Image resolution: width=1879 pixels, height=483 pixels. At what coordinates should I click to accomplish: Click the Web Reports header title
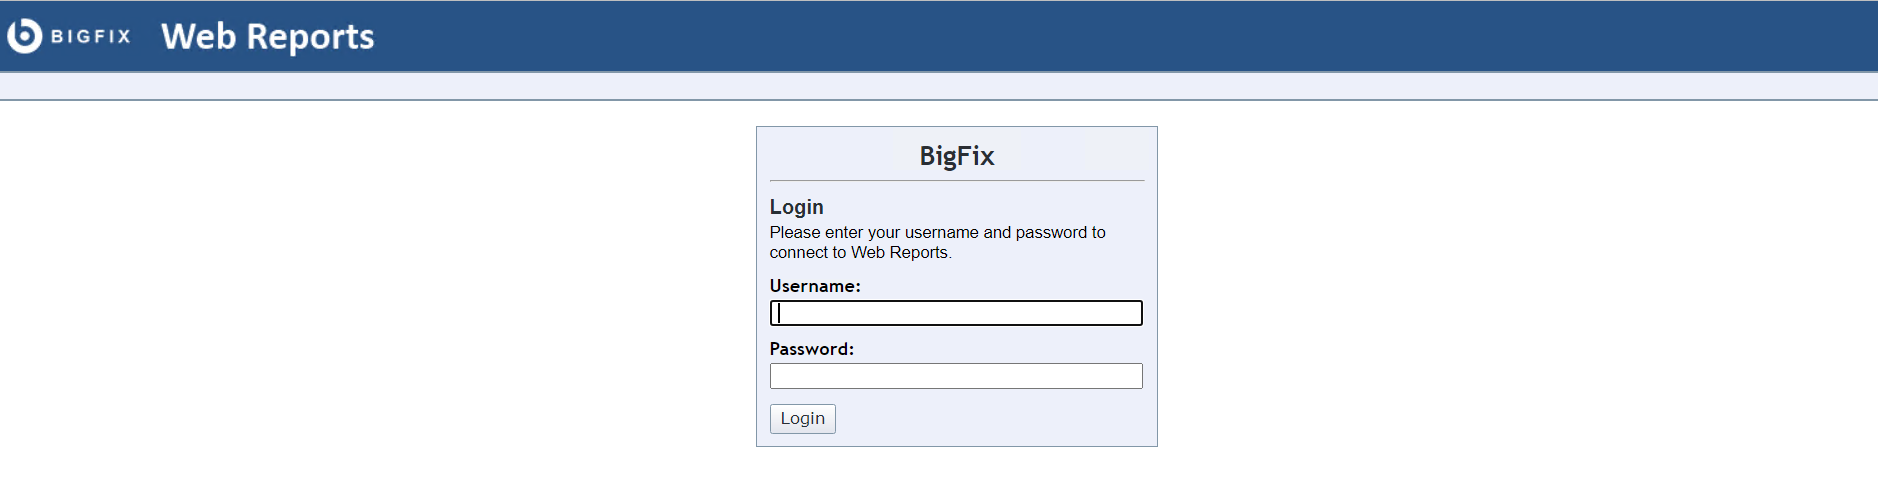tap(267, 37)
